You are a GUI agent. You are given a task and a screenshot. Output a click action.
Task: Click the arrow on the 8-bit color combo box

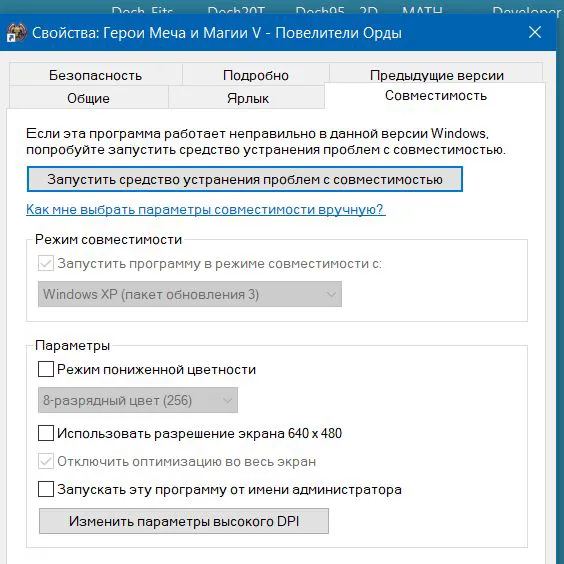[227, 400]
